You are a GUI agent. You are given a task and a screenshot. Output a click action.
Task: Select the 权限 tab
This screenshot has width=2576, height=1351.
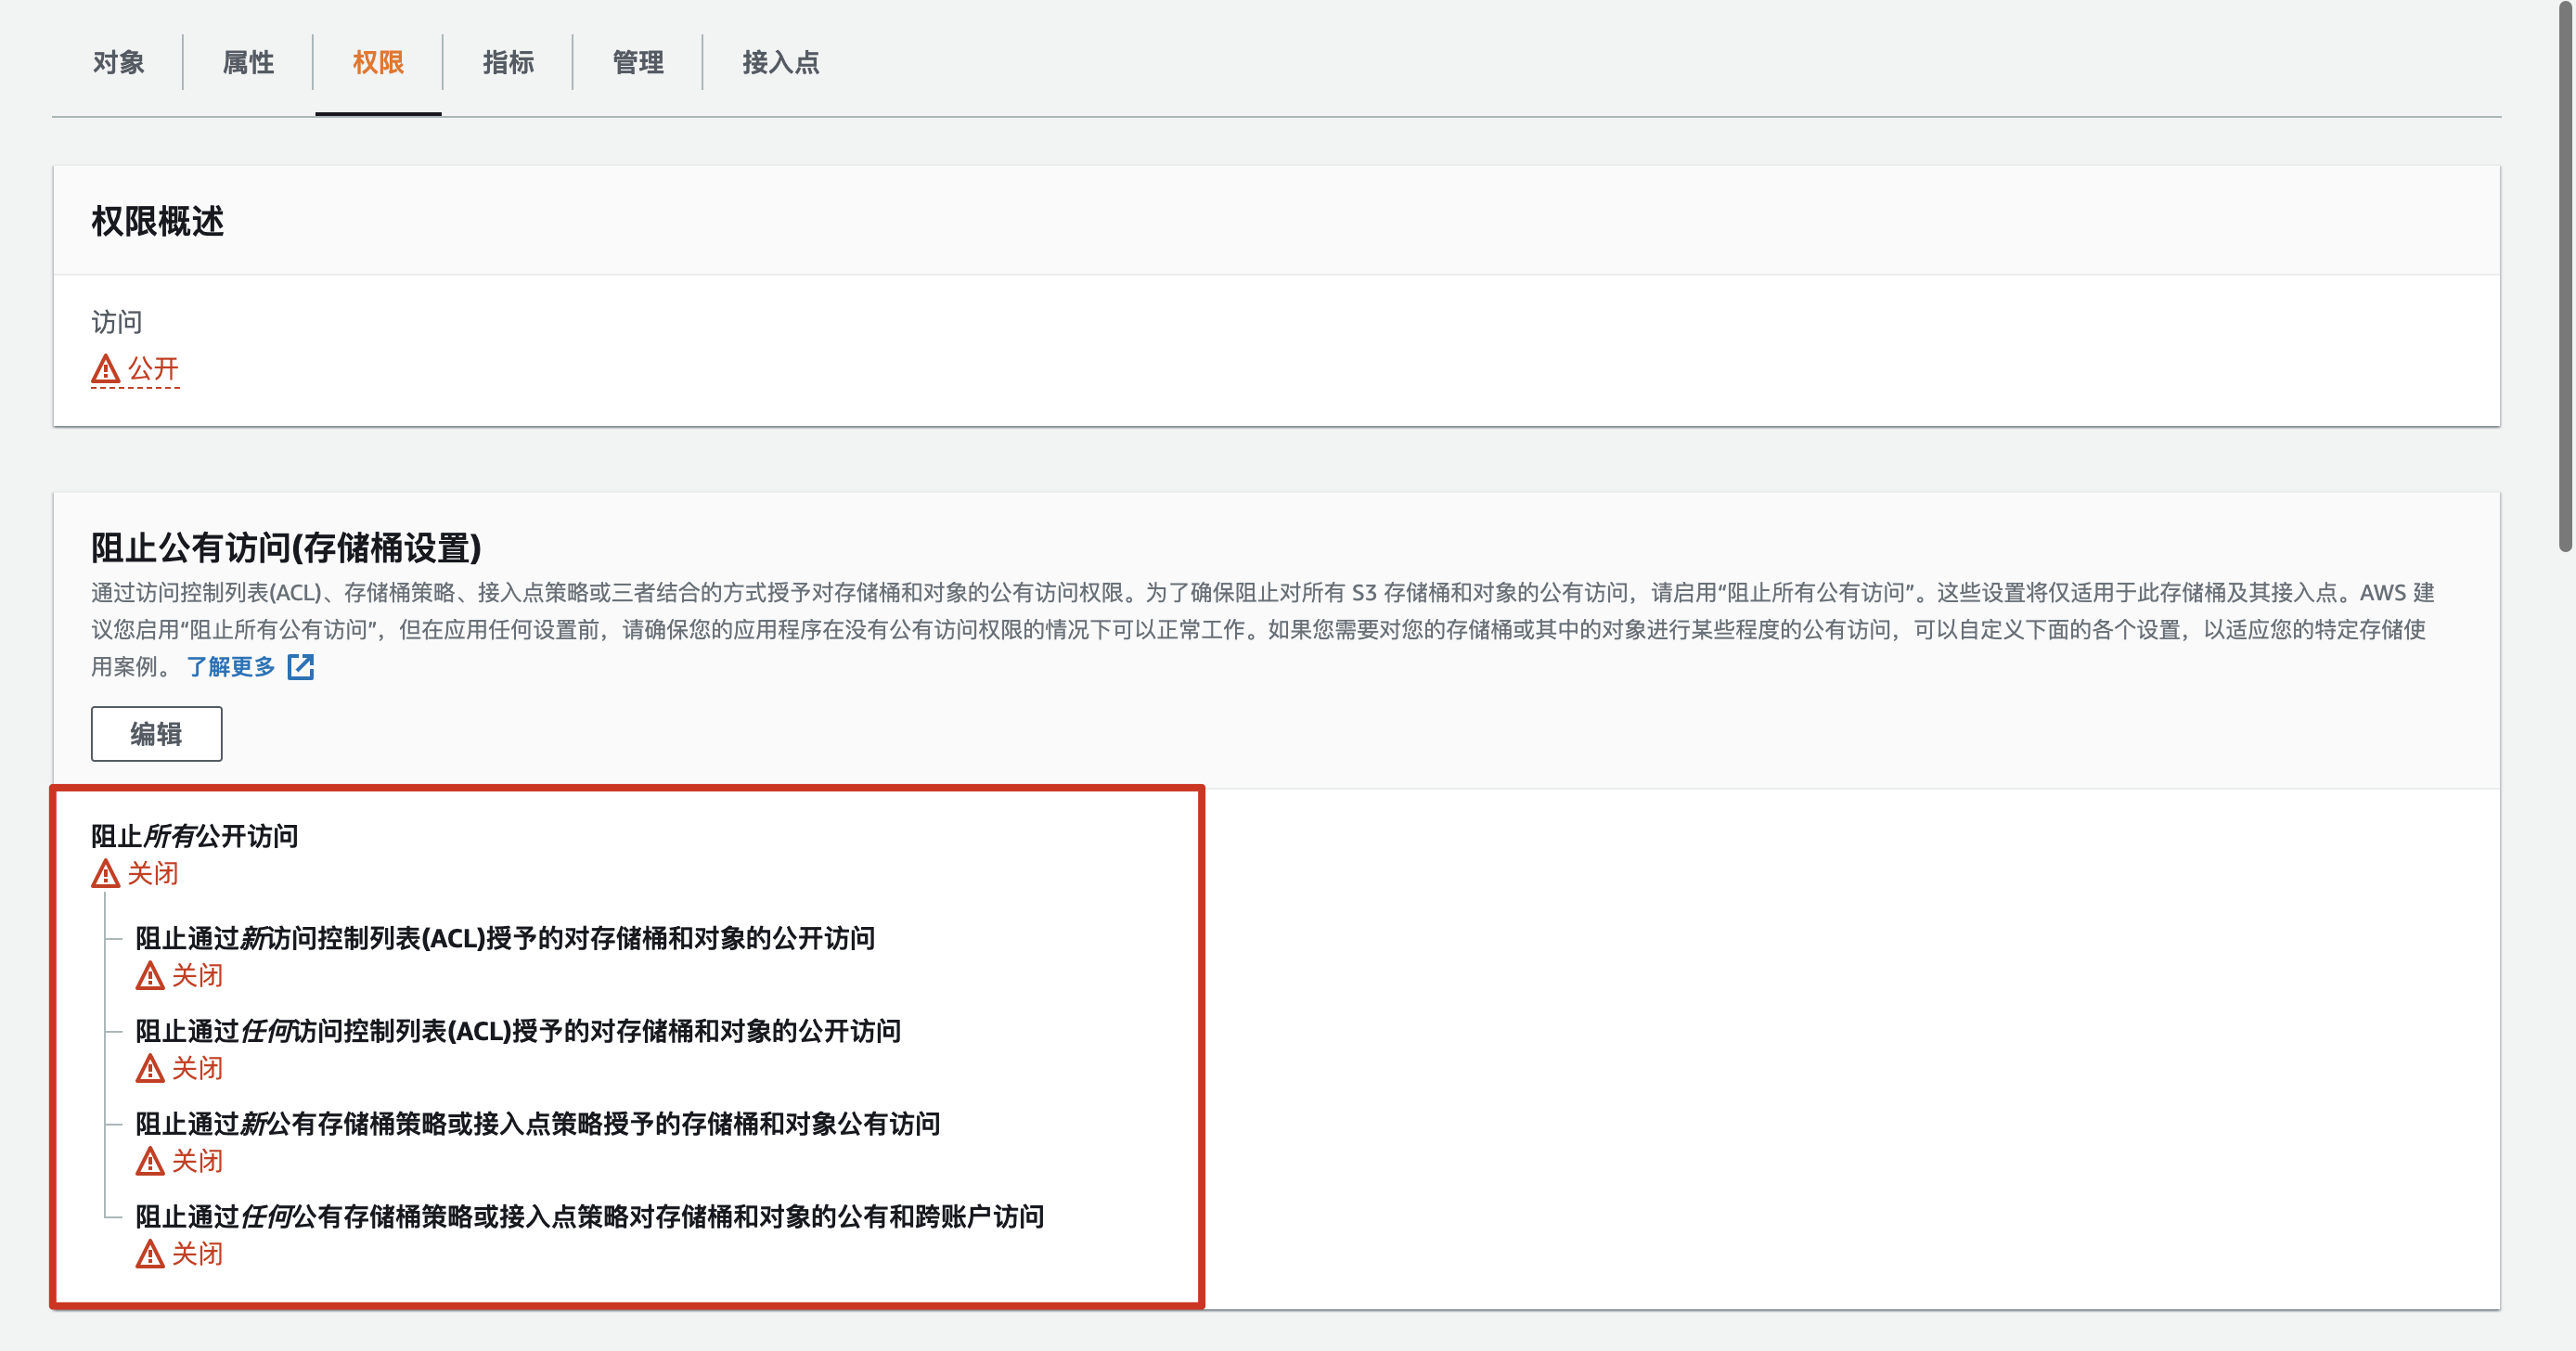[x=378, y=62]
